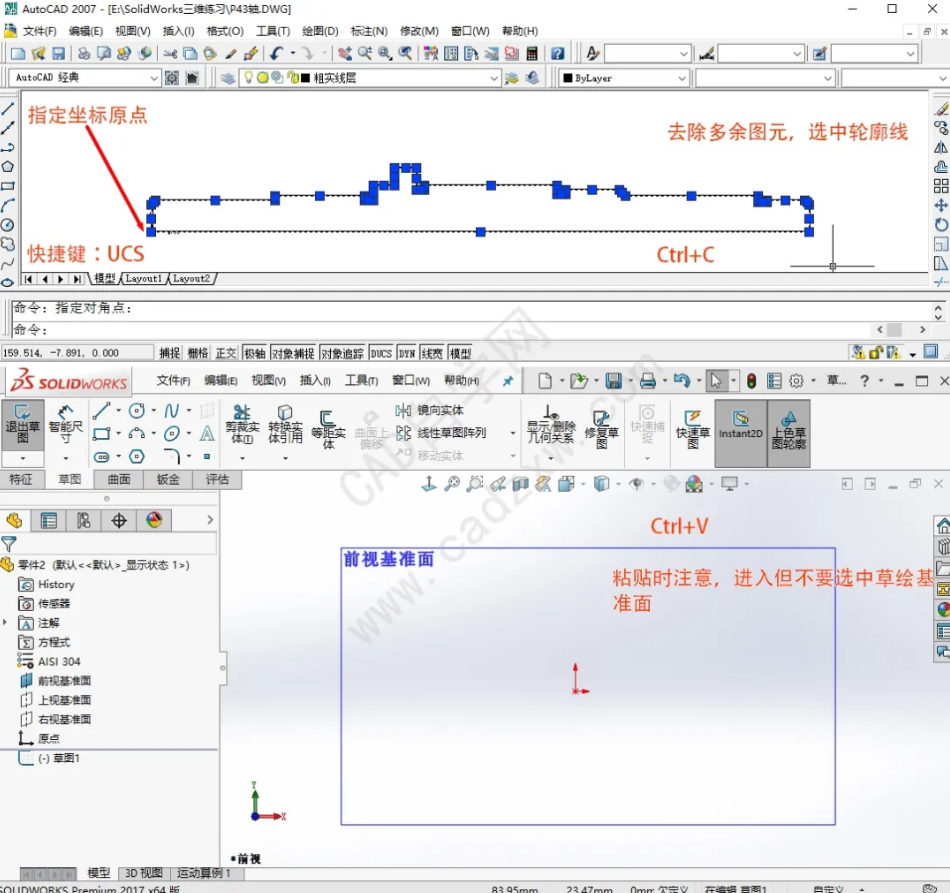Click SolidWorks Exit Sketch button

click(x=22, y=425)
